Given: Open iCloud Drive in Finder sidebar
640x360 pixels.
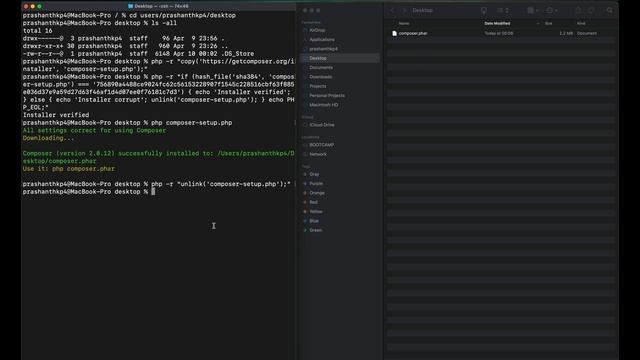Looking at the screenshot, I should [x=322, y=125].
